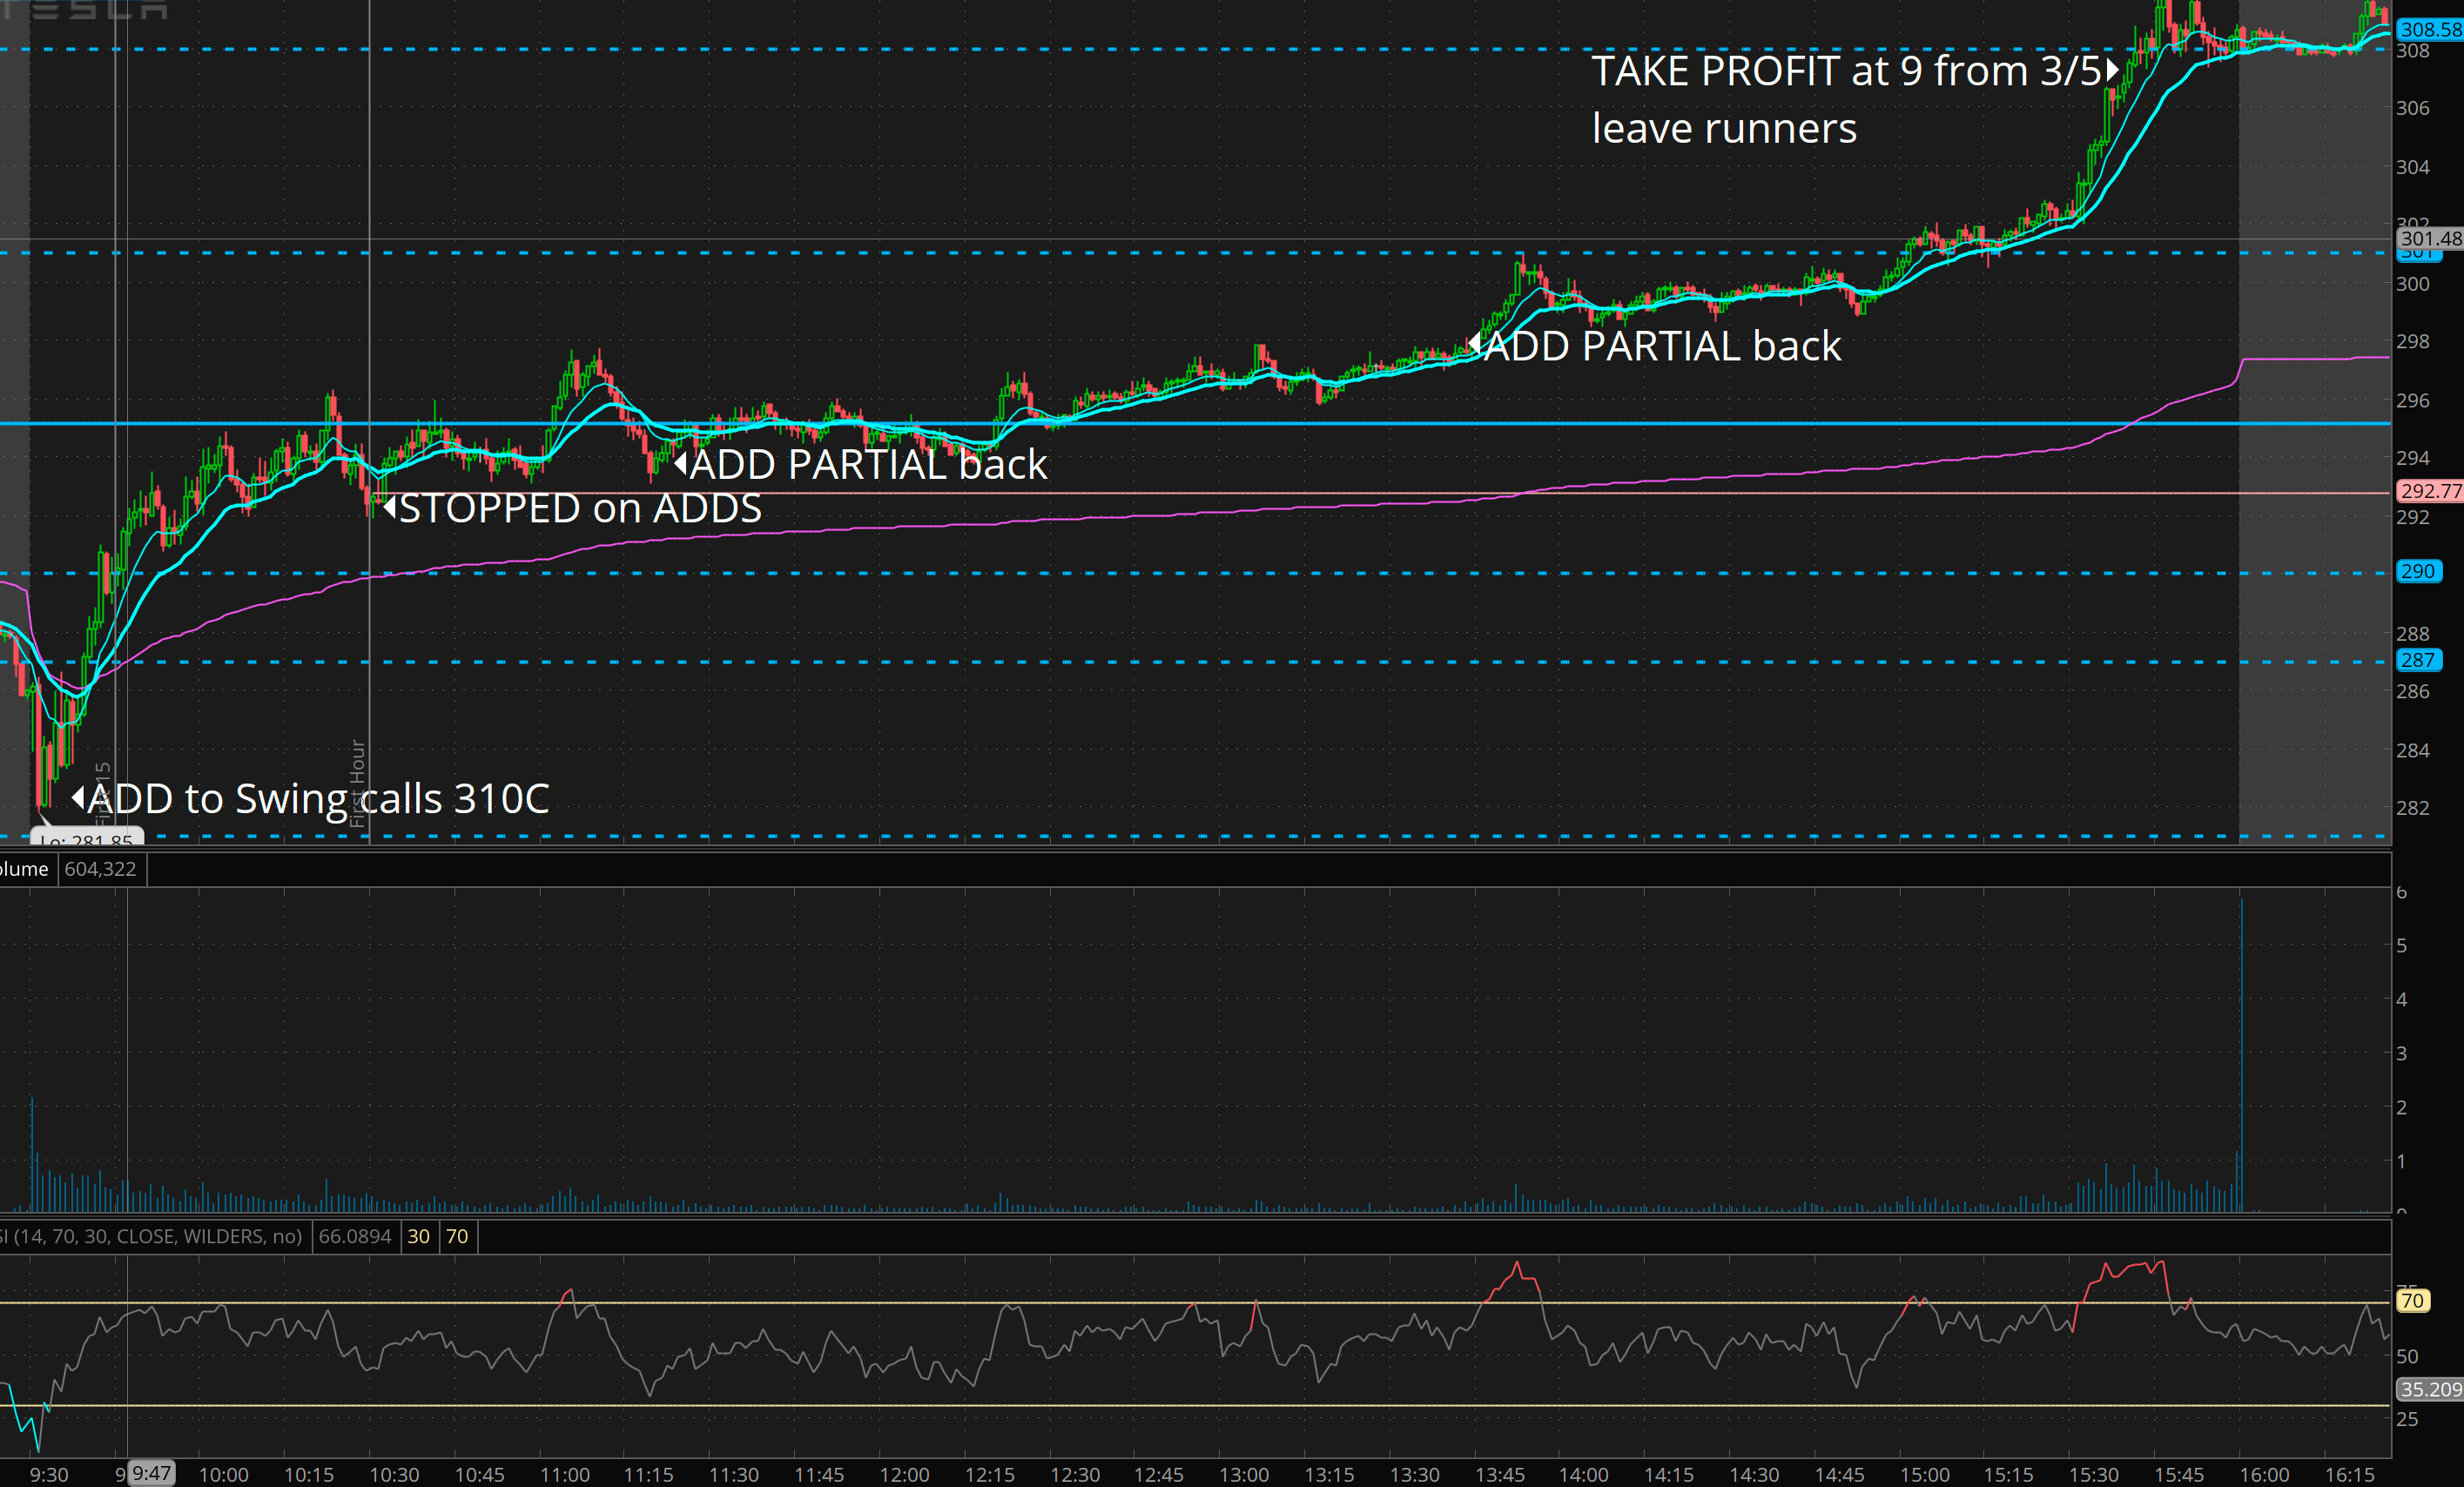The height and width of the screenshot is (1487, 2464).
Task: Click the 287 price level tag
Action: pos(2417,660)
